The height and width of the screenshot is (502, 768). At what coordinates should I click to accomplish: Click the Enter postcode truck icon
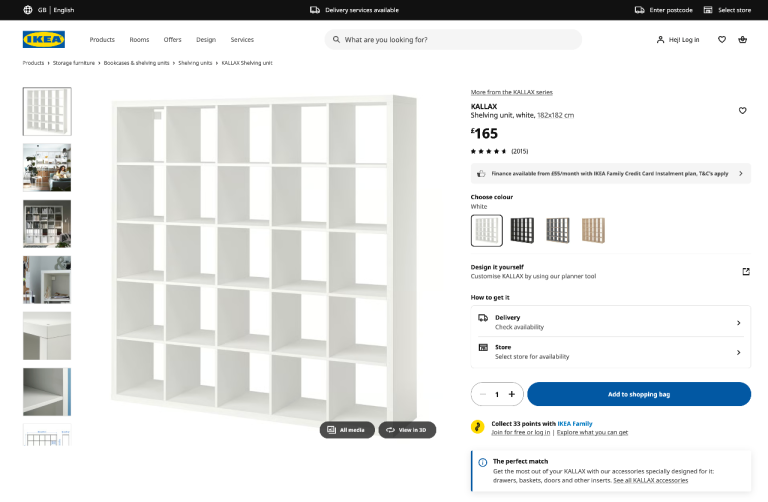click(639, 10)
